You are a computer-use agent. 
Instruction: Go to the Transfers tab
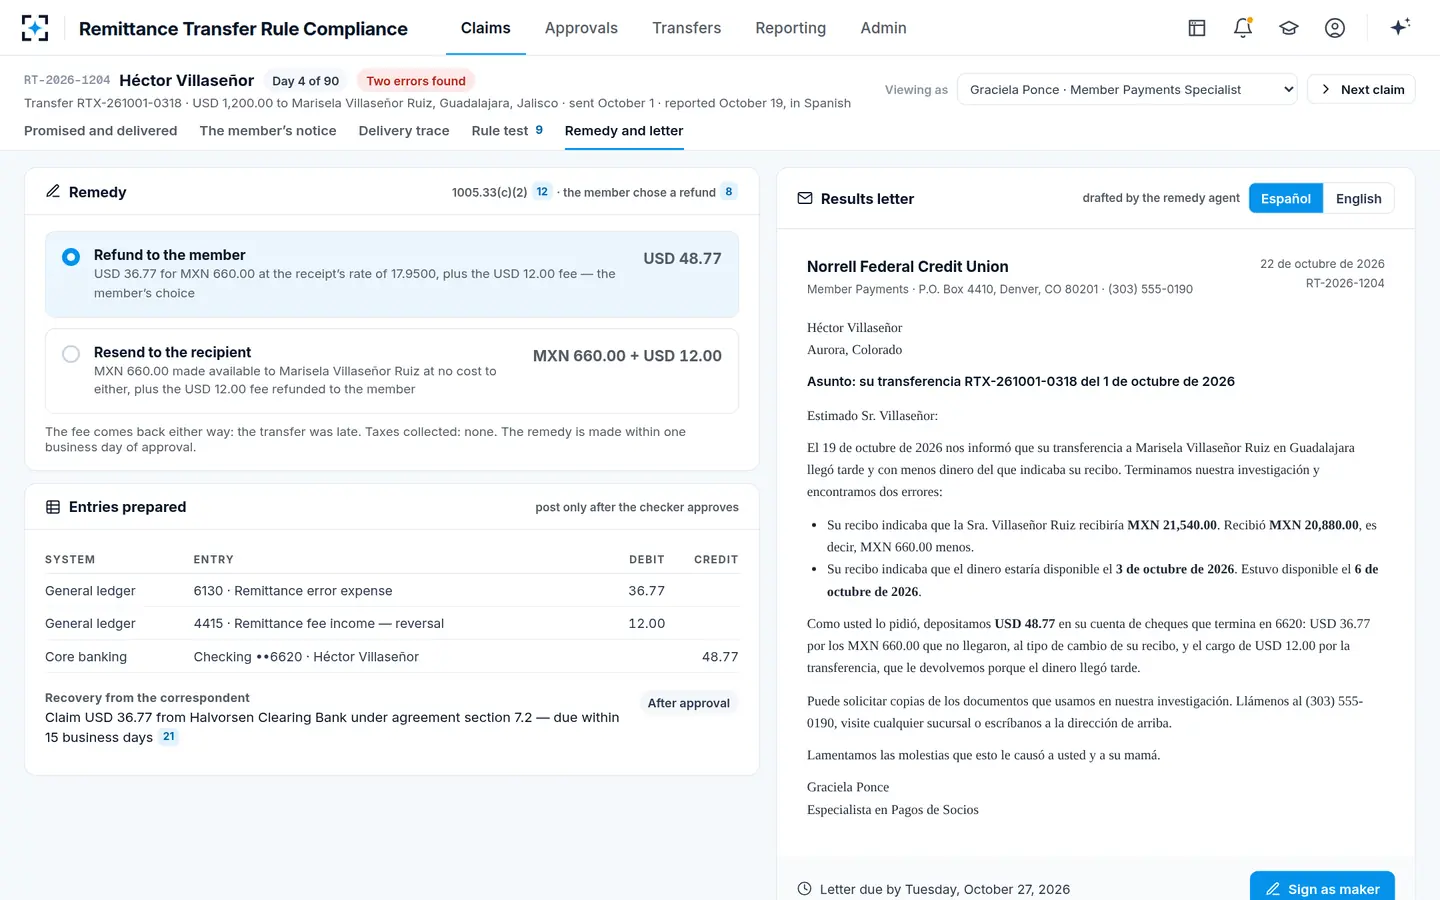687,28
